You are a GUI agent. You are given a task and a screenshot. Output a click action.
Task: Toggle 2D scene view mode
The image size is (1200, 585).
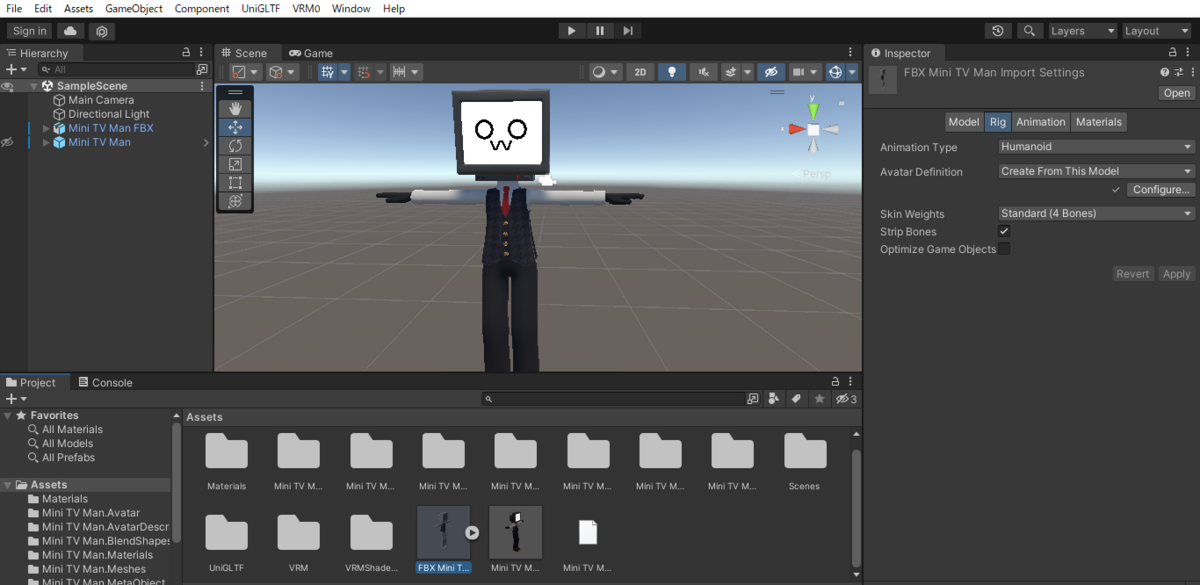point(641,72)
